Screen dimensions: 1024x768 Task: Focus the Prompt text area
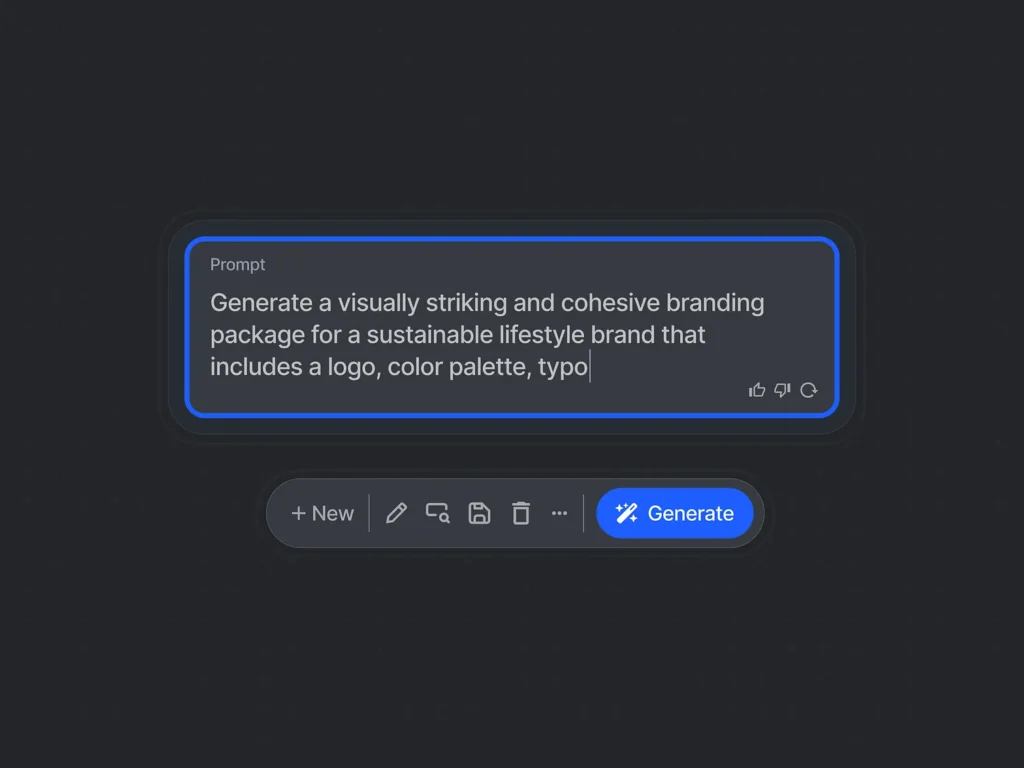point(512,327)
